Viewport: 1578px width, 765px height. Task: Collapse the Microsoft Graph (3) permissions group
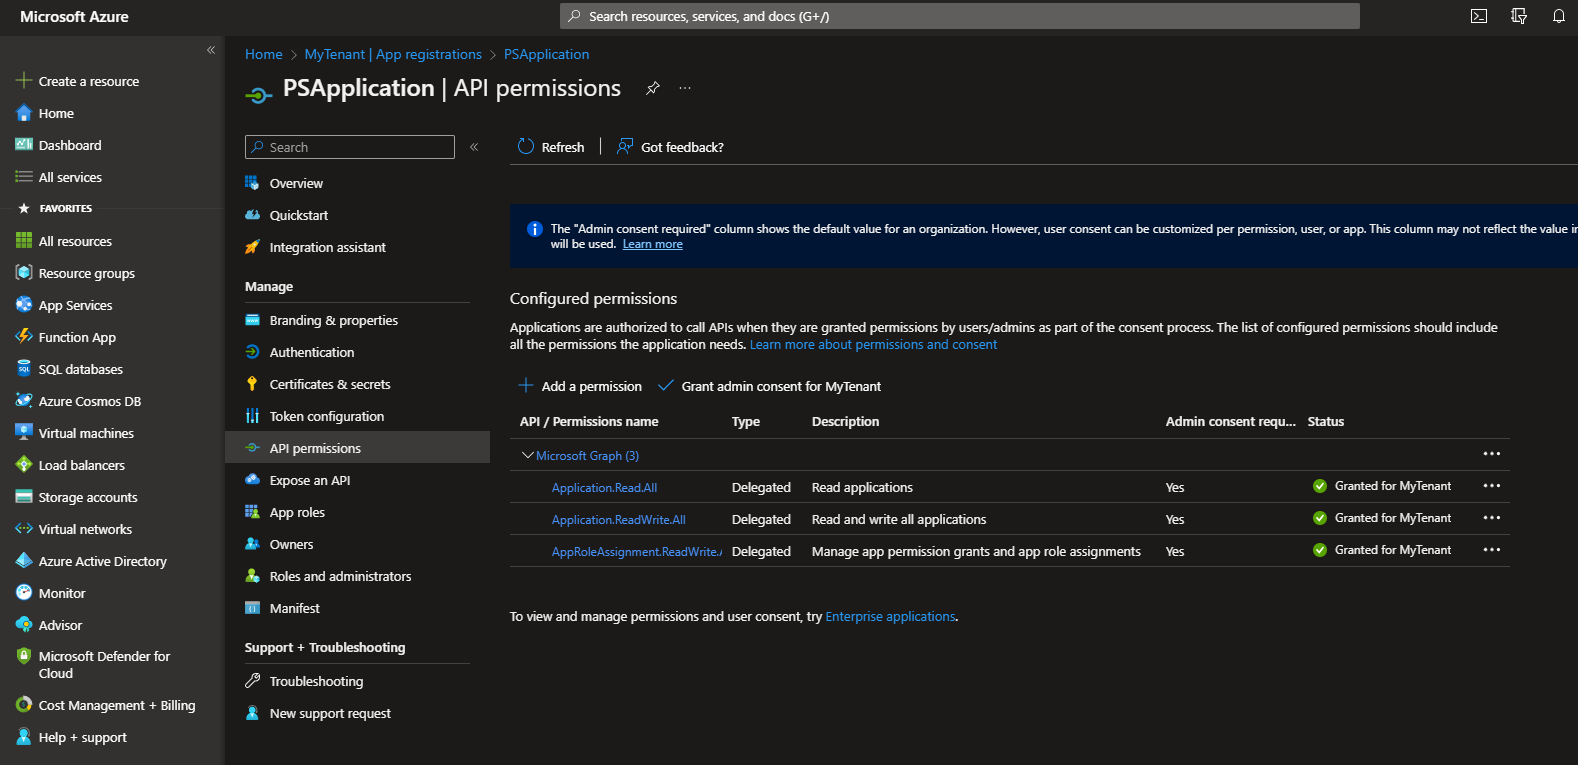tap(527, 455)
